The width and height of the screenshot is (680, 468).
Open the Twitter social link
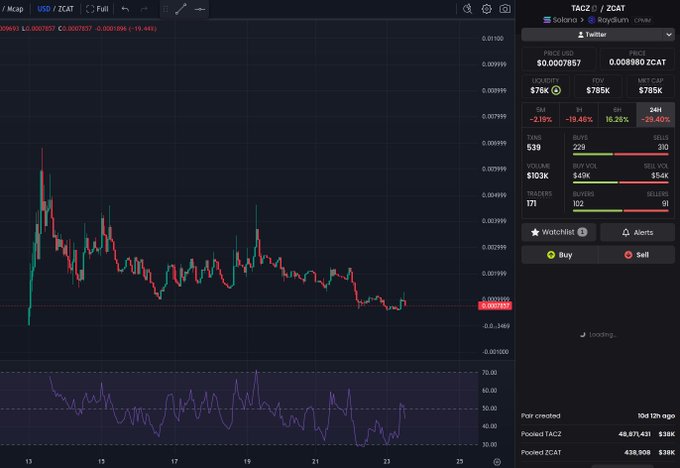coord(592,34)
